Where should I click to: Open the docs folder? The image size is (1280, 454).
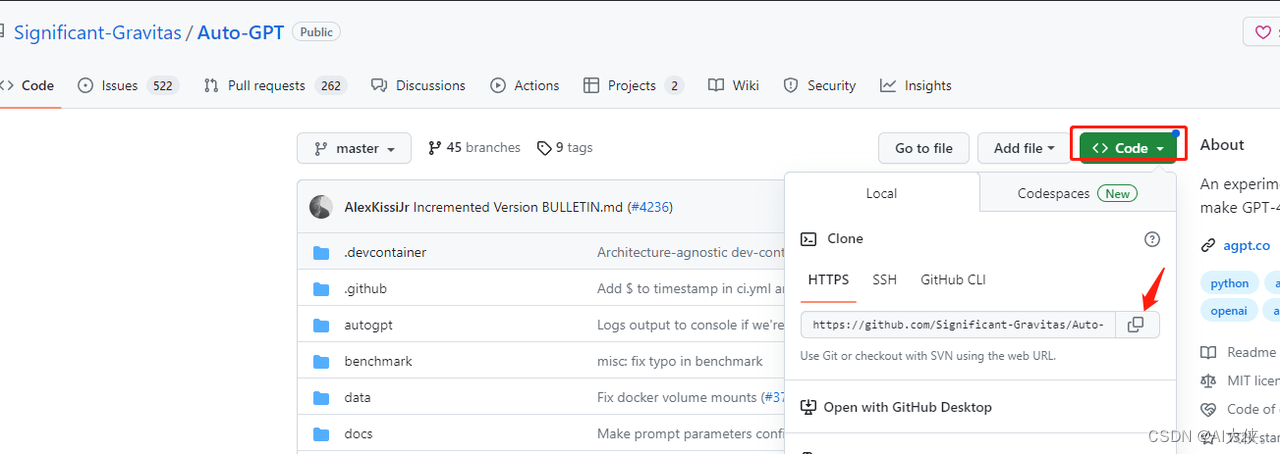[358, 434]
